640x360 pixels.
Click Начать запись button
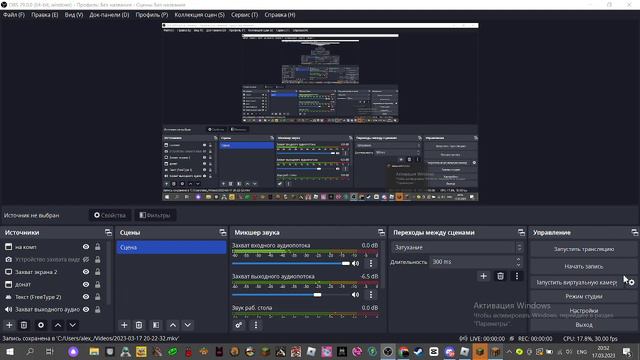tap(584, 267)
